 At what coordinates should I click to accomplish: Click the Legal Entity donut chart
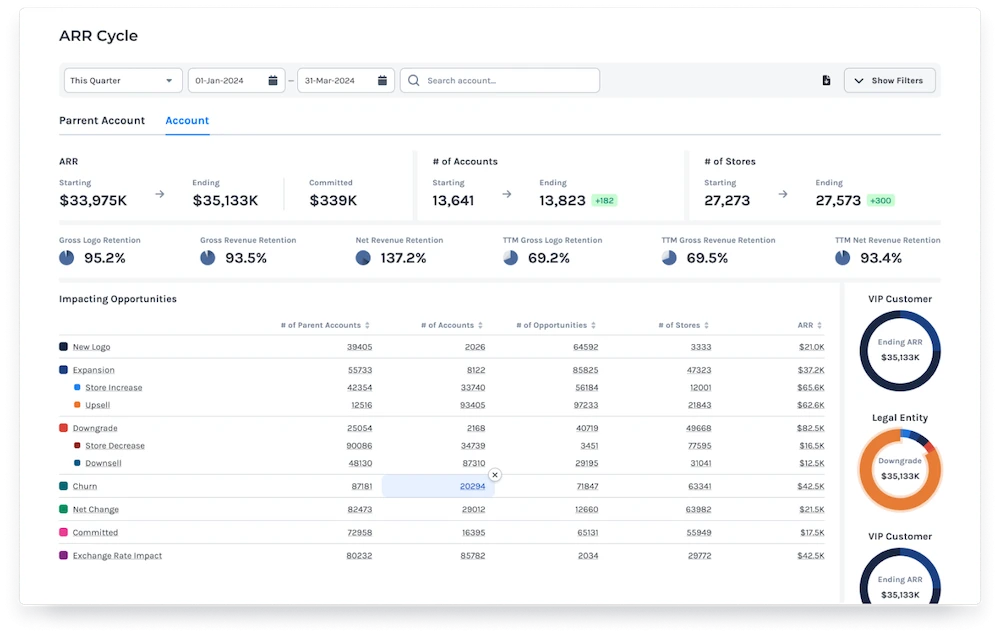point(899,469)
